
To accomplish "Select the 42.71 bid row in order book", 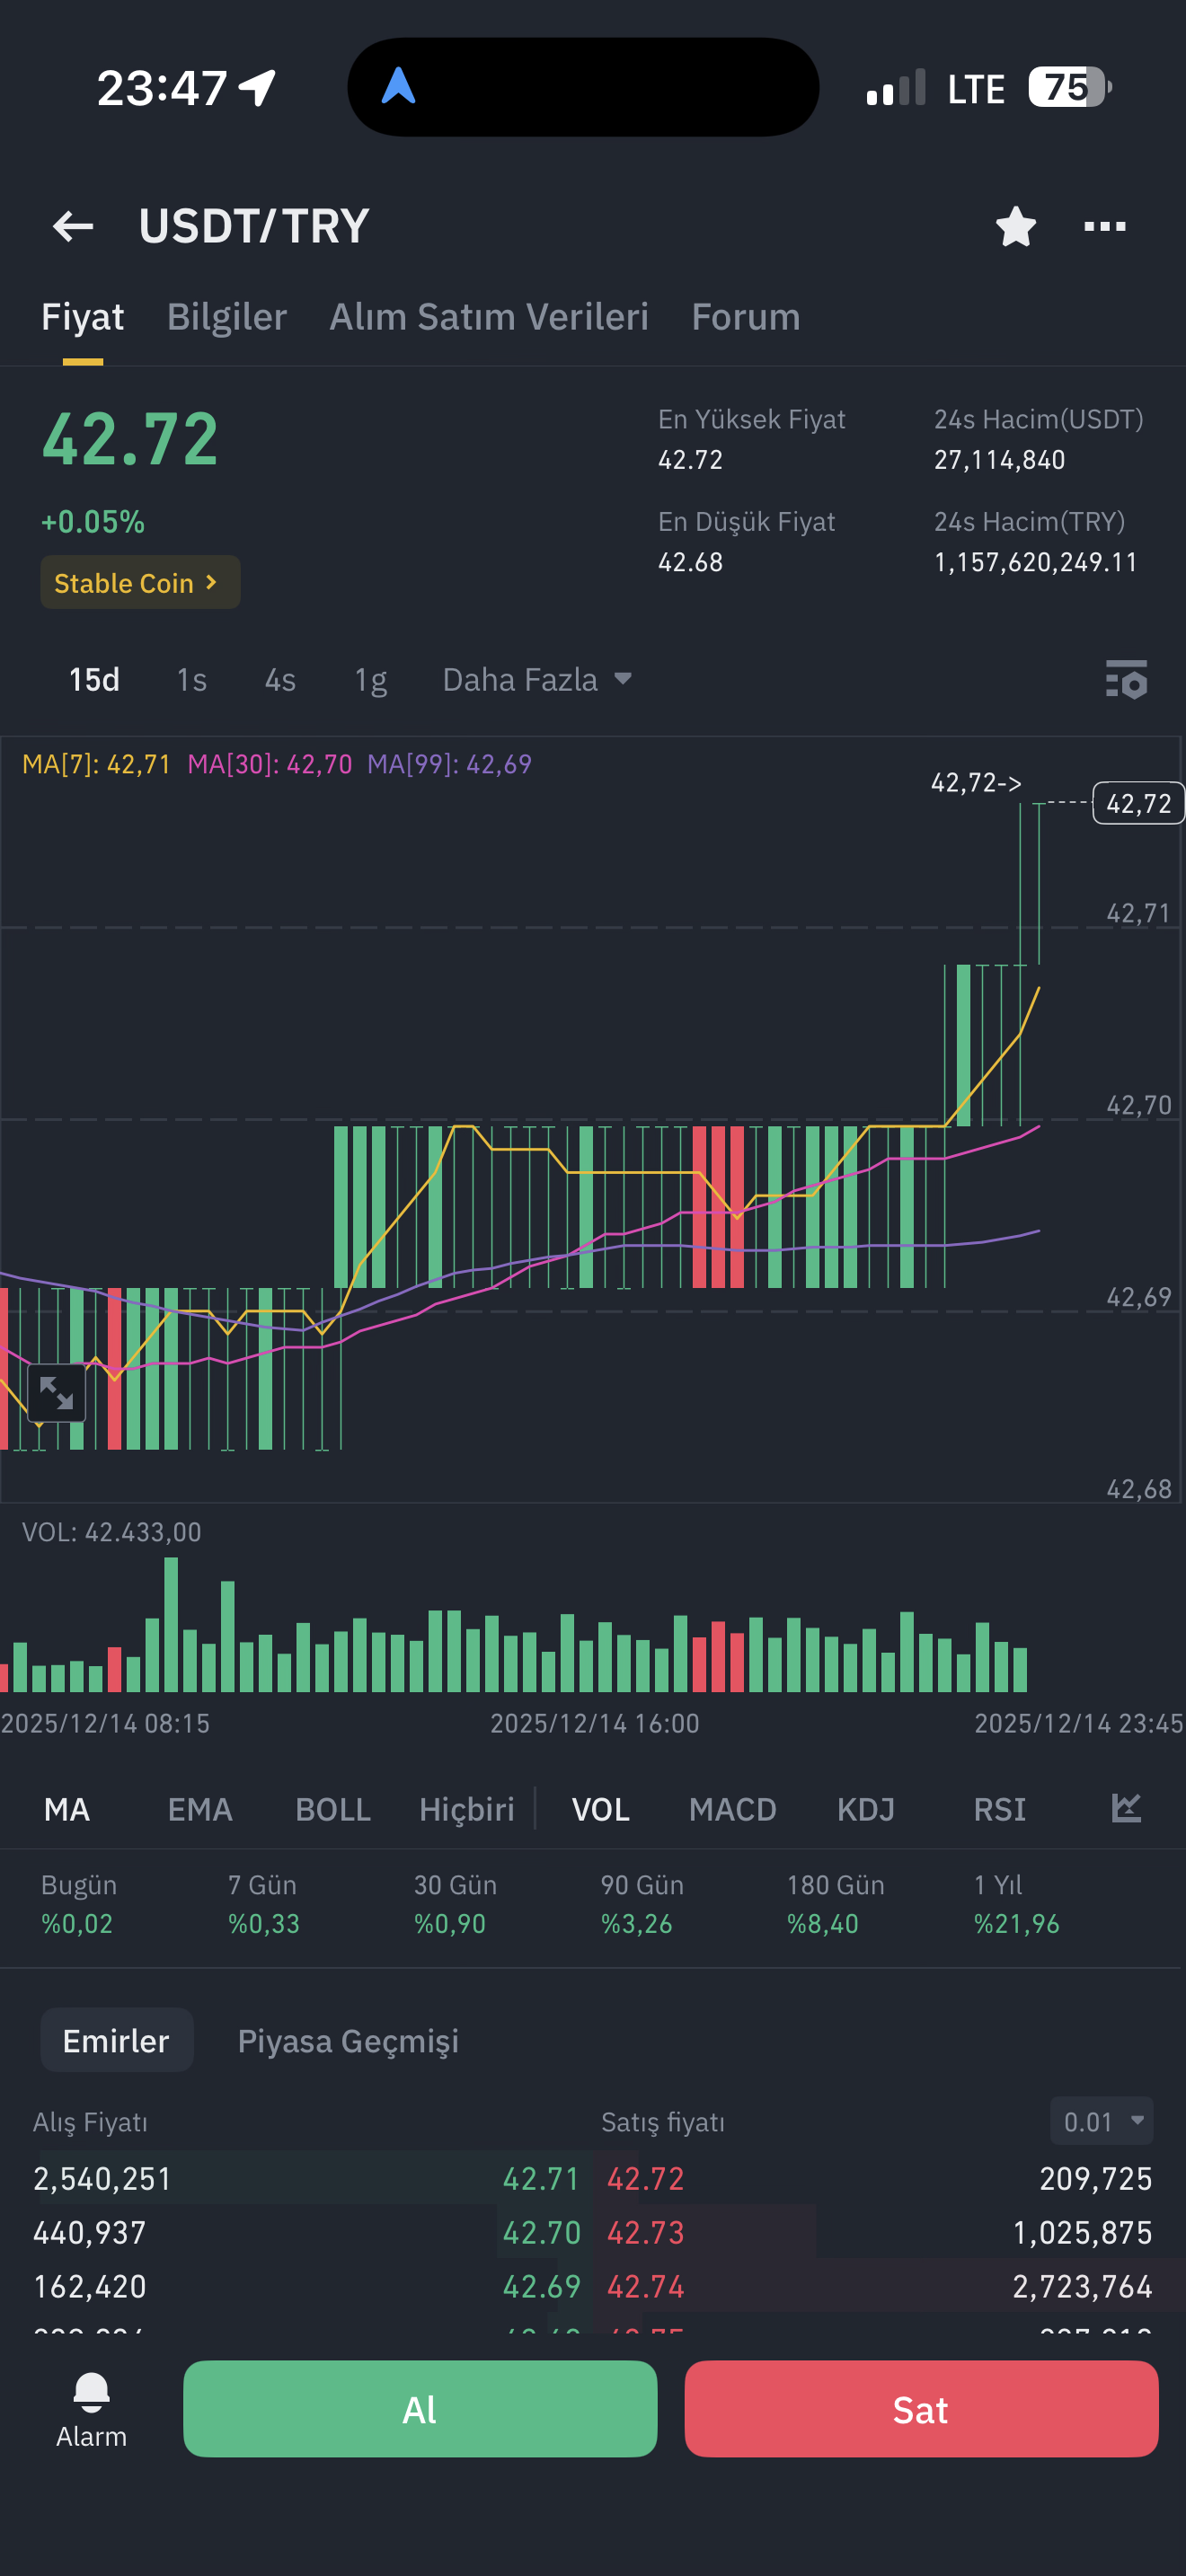I will coord(306,2178).
